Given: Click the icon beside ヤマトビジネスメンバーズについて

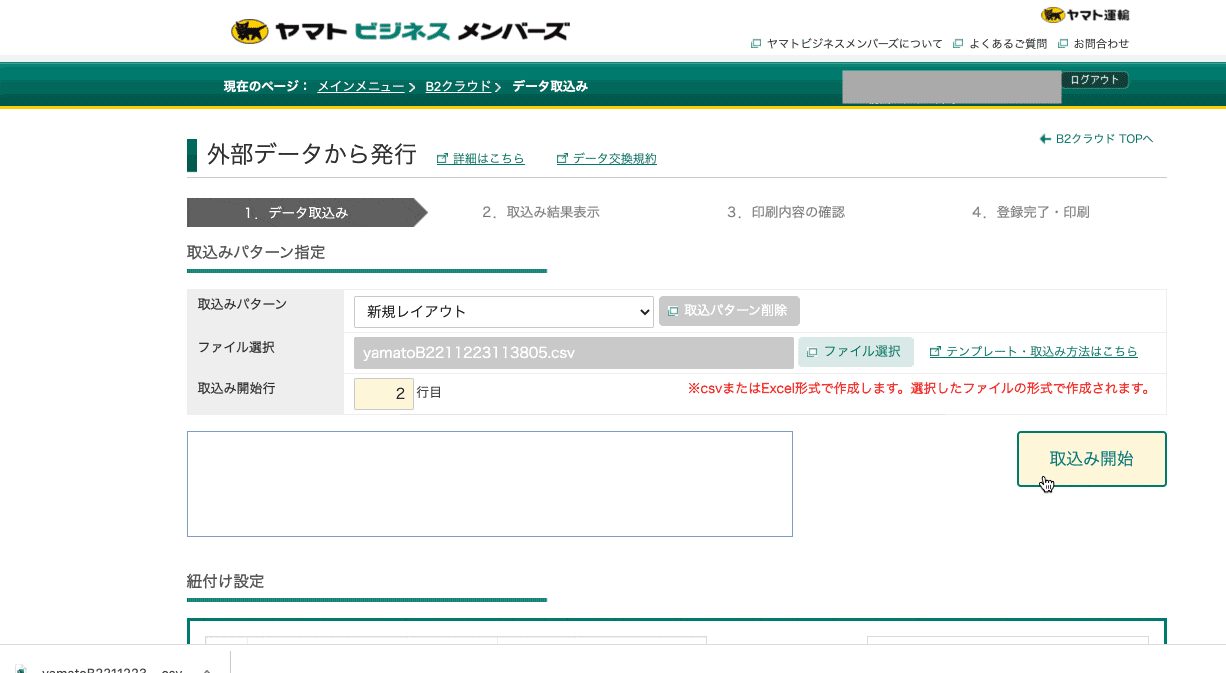Looking at the screenshot, I should pos(755,43).
